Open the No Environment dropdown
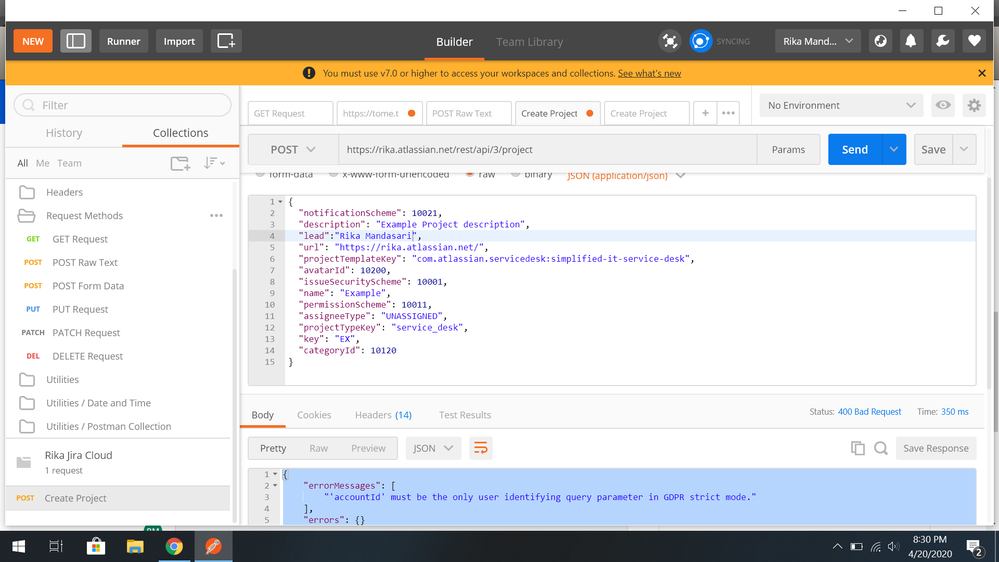Image resolution: width=999 pixels, height=562 pixels. pos(841,105)
